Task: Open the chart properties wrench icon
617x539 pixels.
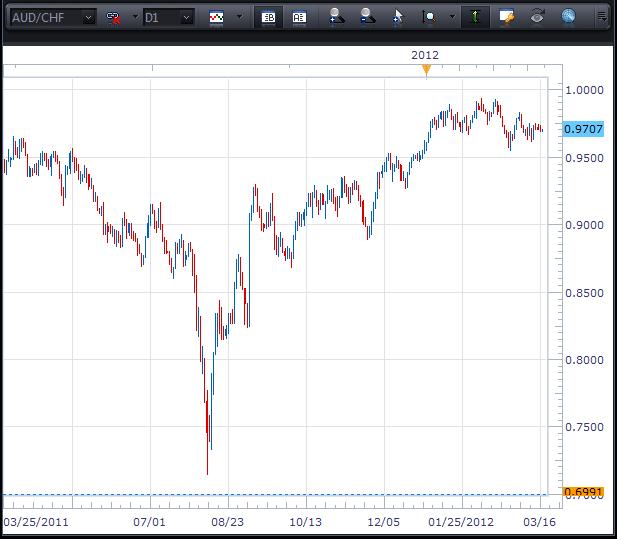Action: 506,17
